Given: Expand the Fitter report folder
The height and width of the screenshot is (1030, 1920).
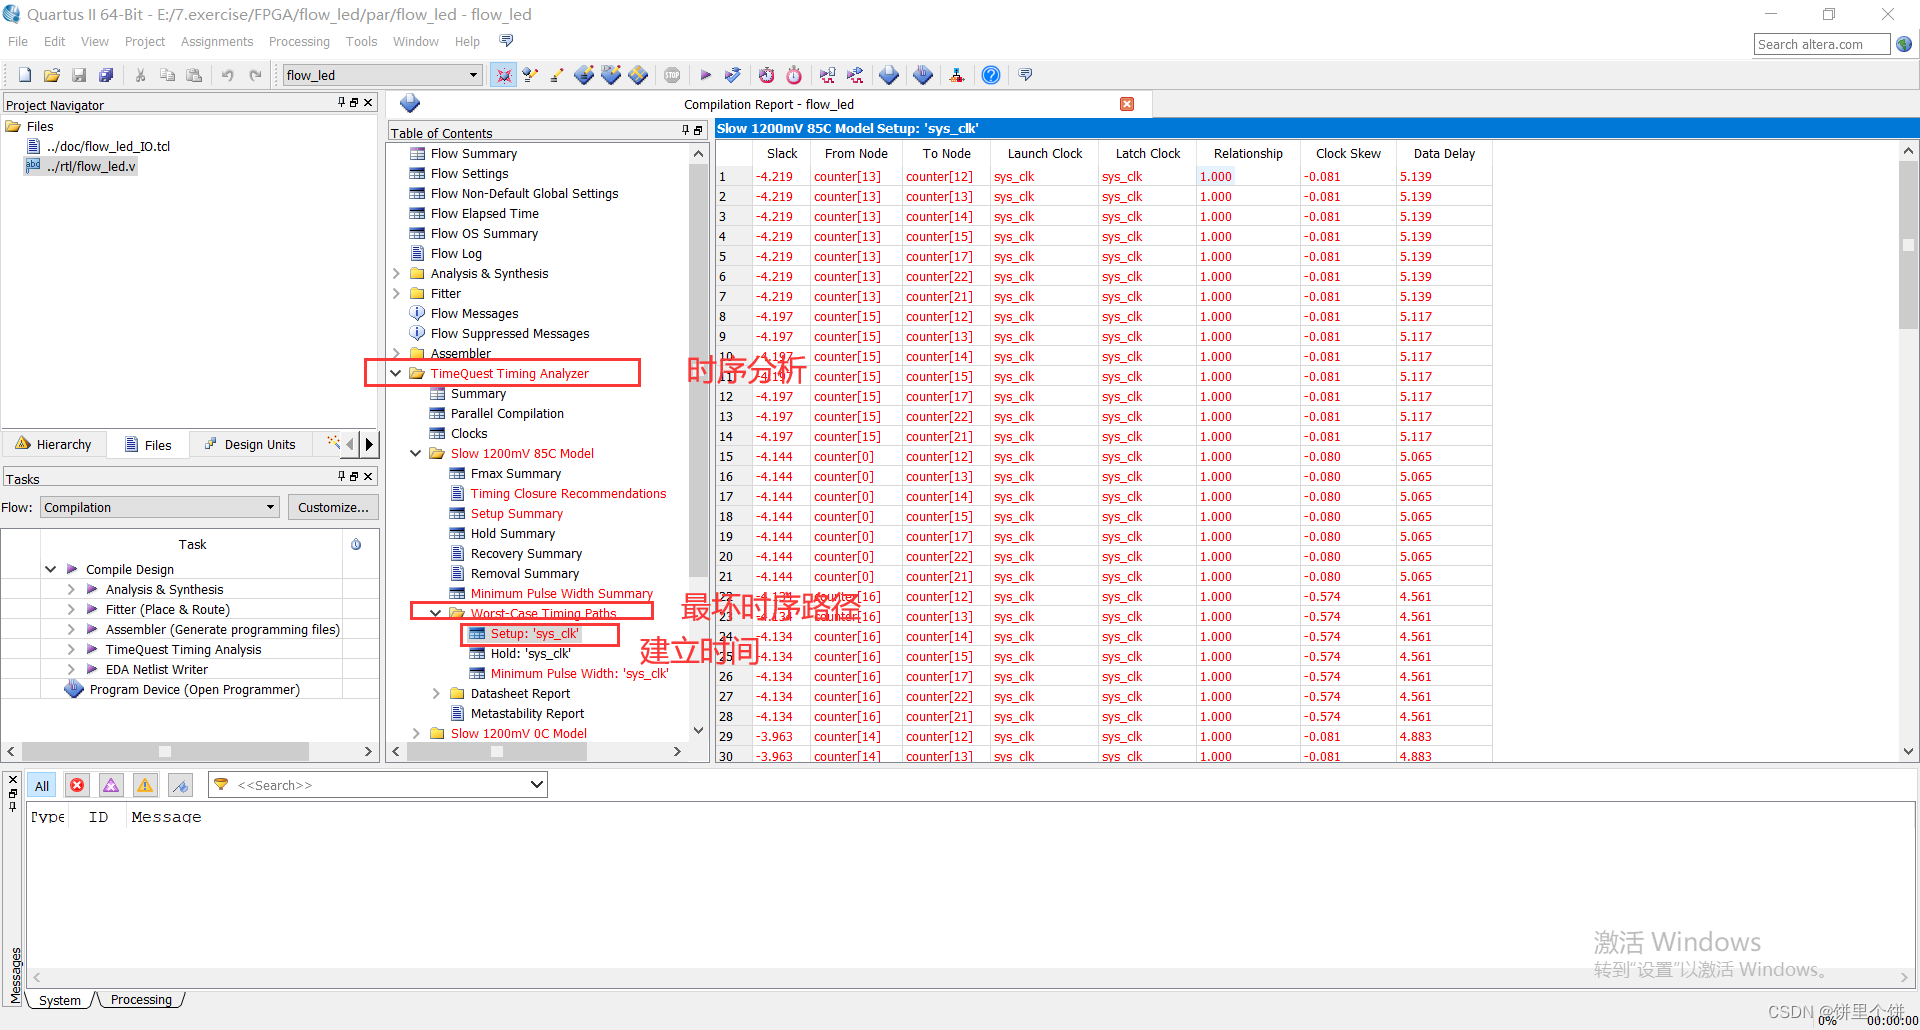Looking at the screenshot, I should pos(396,293).
